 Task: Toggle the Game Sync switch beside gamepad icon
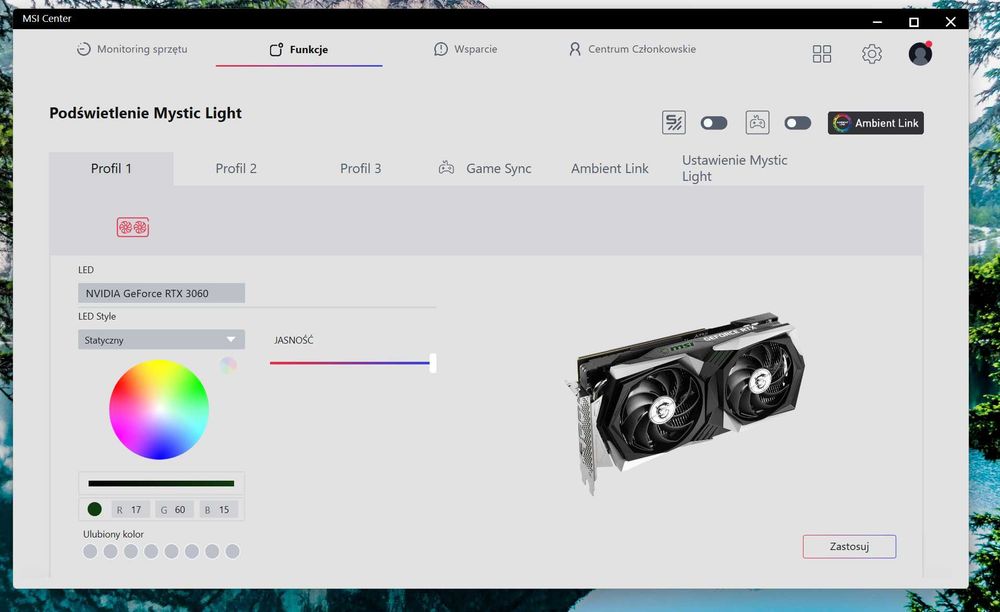(x=798, y=123)
